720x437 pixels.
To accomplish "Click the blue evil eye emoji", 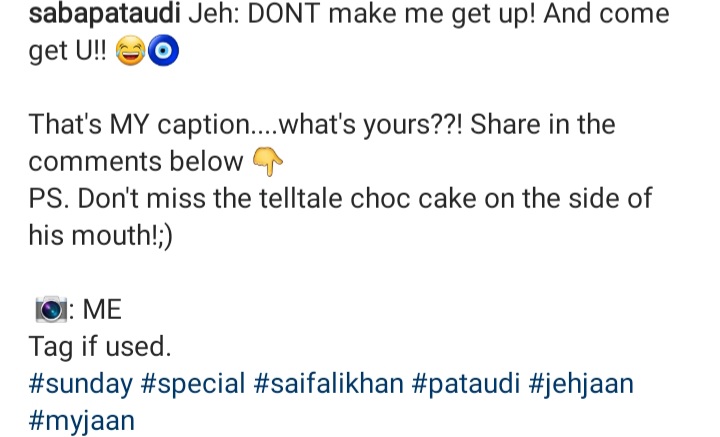I will (x=163, y=53).
